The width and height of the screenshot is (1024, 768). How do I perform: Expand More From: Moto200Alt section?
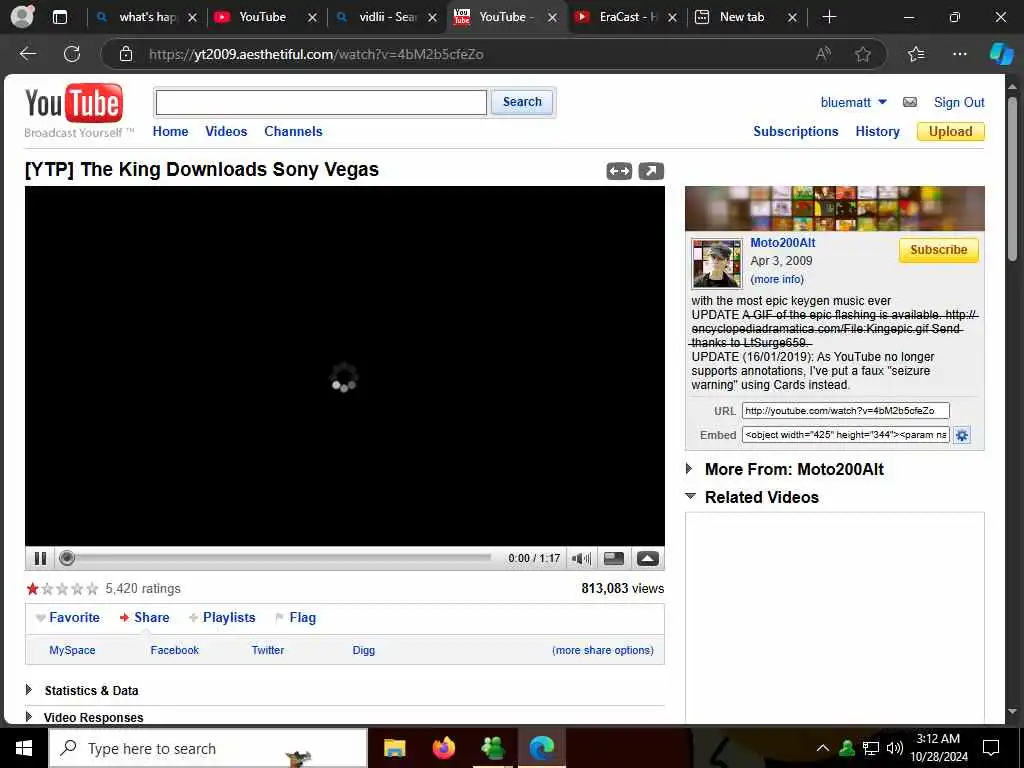689,469
